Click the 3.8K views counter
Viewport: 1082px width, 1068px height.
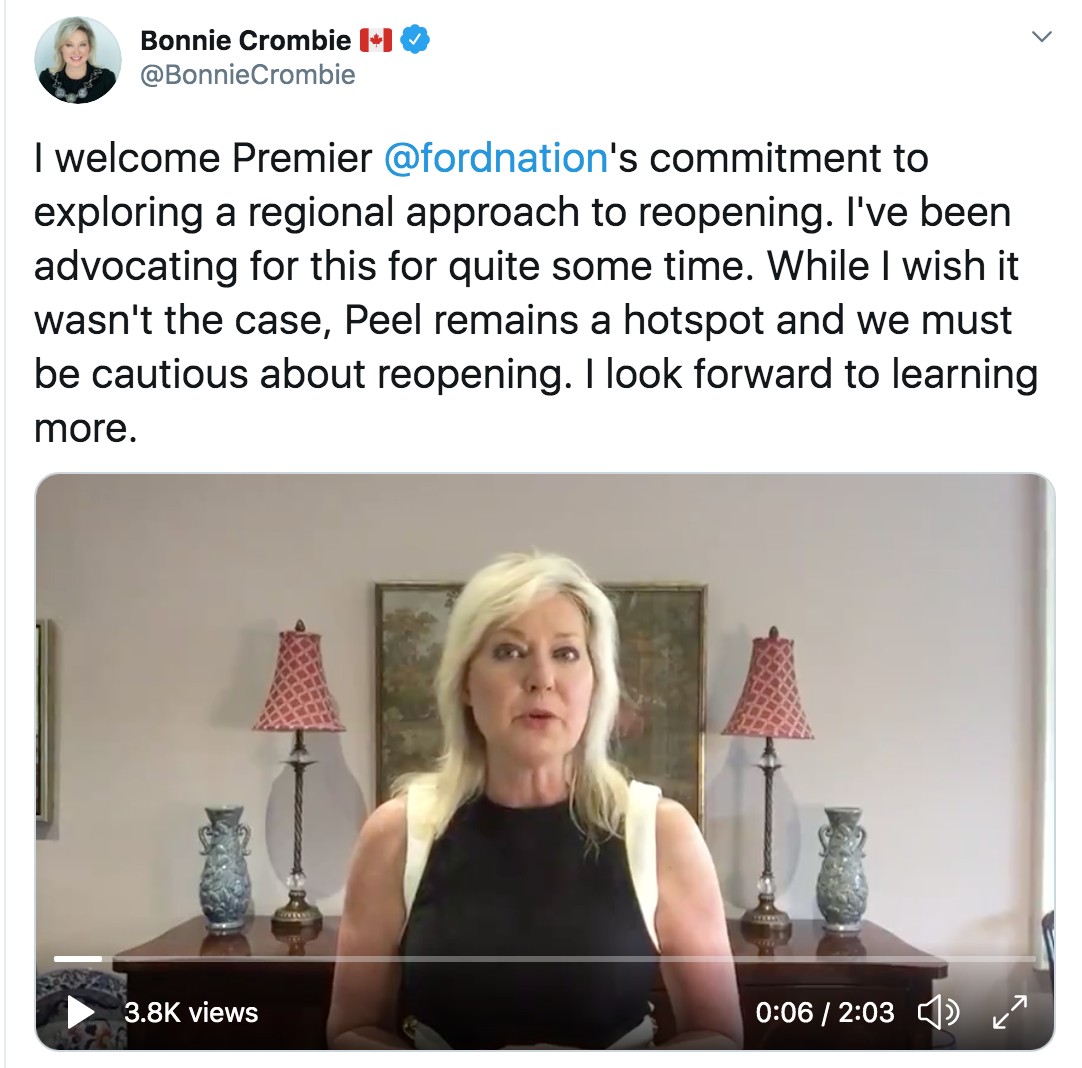click(191, 1013)
